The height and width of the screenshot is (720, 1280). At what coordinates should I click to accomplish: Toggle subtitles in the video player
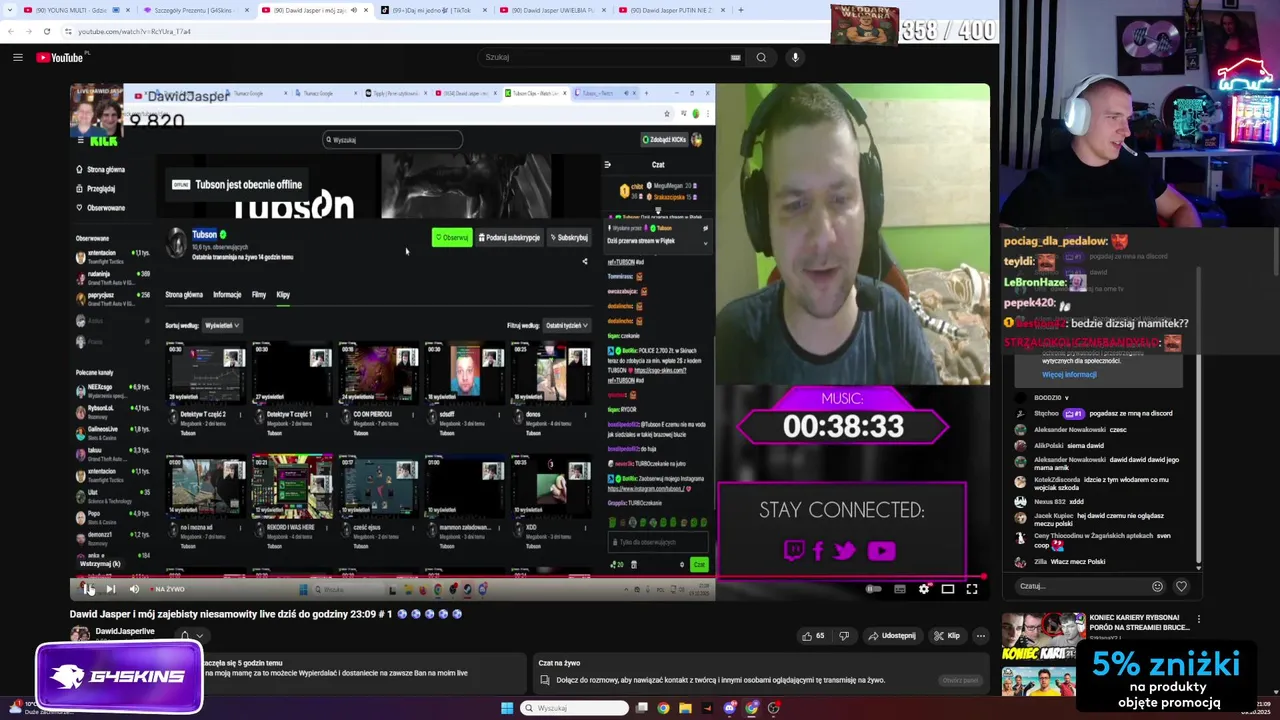click(x=900, y=589)
